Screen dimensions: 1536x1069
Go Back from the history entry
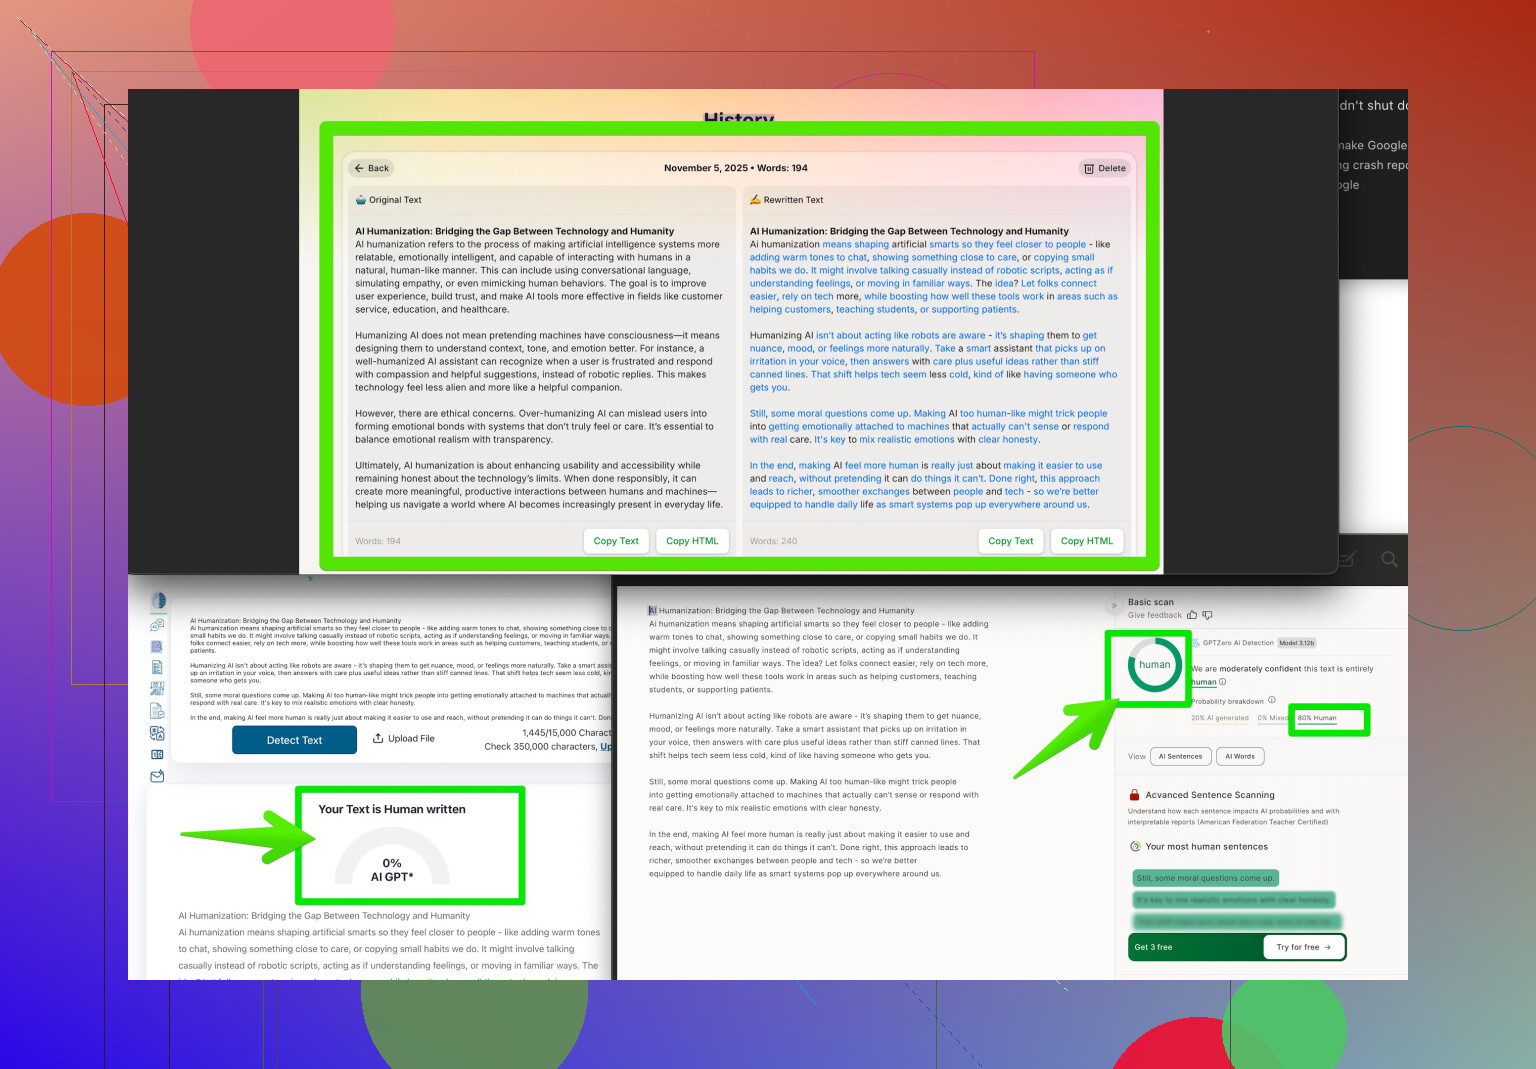click(371, 168)
